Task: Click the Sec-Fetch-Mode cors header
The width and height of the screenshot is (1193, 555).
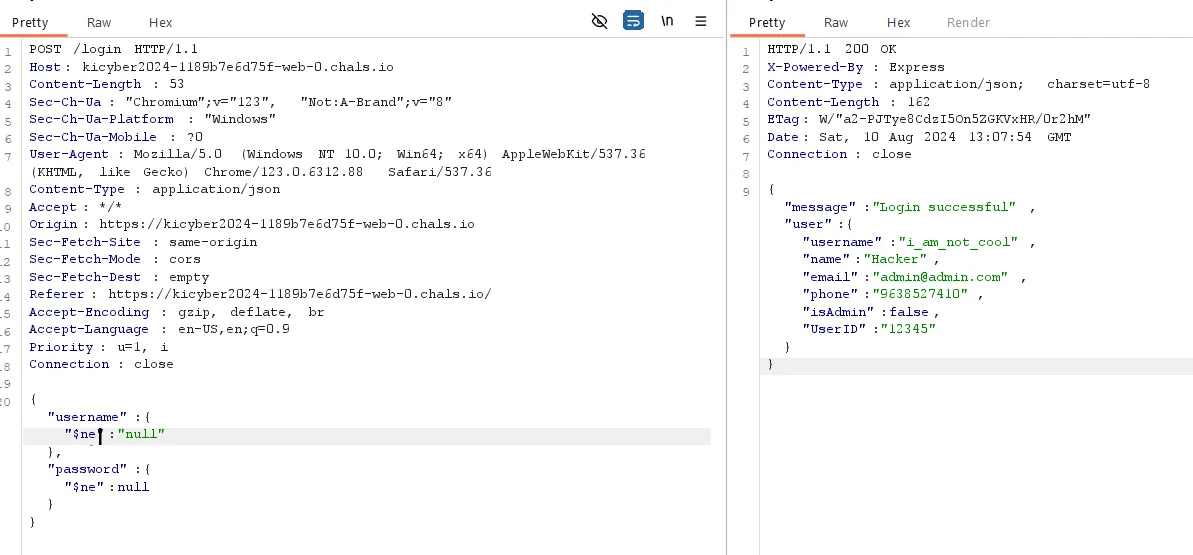Action: pyautogui.click(x=115, y=260)
